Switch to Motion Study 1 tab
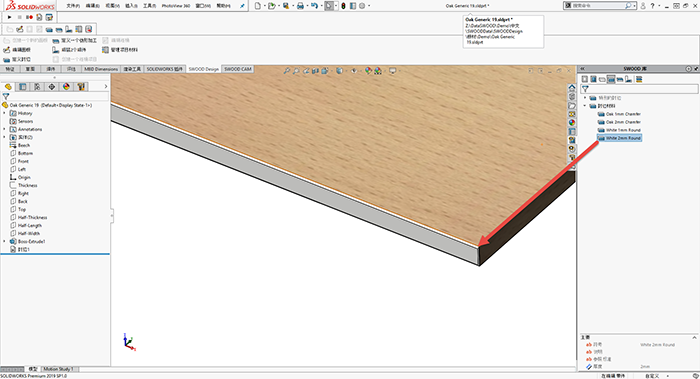700x379 pixels. (58, 369)
